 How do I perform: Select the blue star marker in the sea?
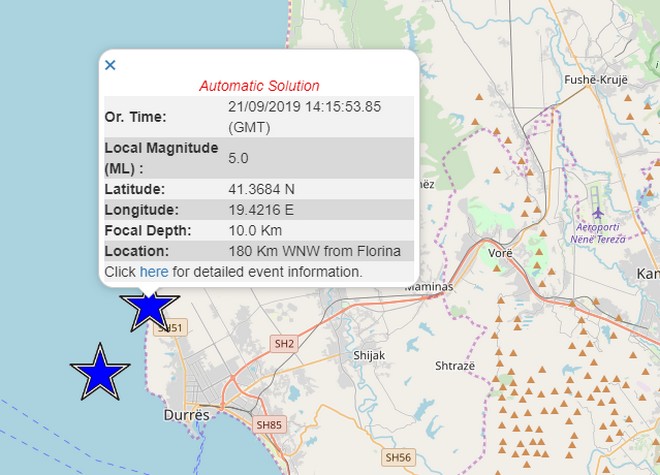[x=100, y=372]
